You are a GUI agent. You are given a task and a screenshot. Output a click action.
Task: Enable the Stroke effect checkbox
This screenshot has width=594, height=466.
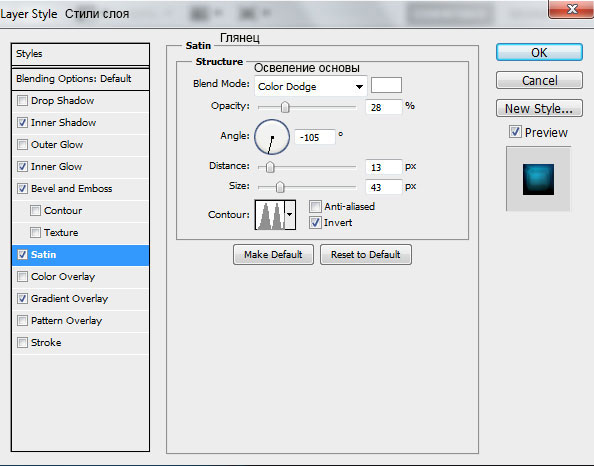click(22, 342)
